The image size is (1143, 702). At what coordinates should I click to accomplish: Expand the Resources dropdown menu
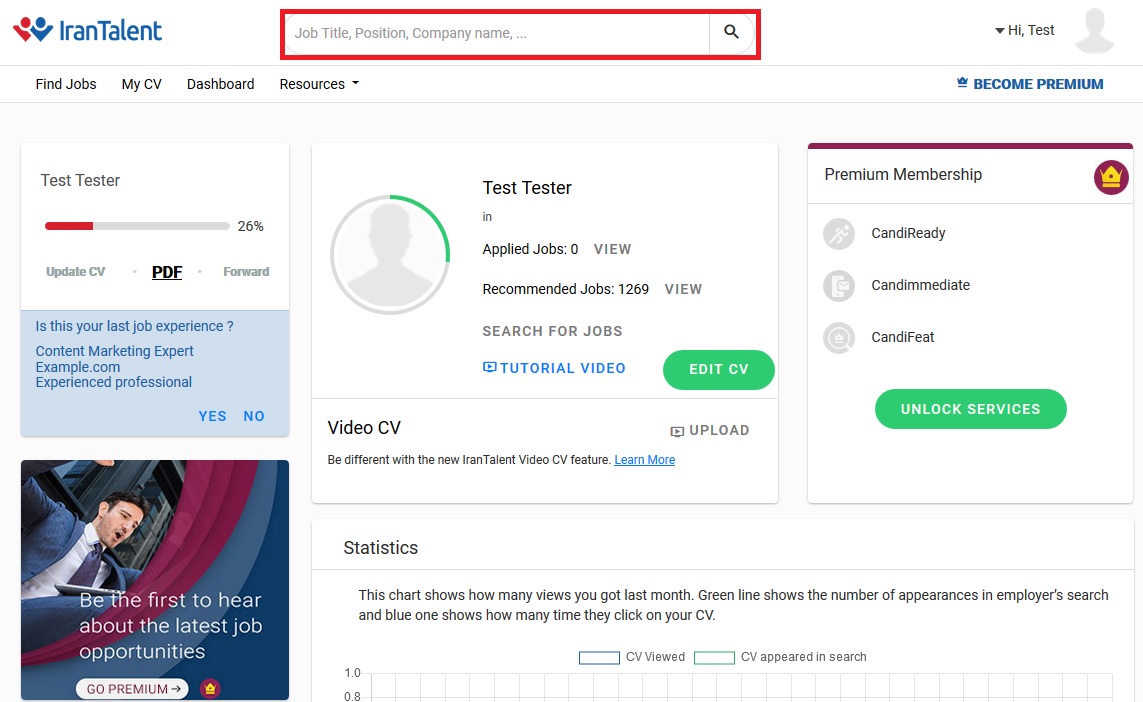click(x=318, y=84)
